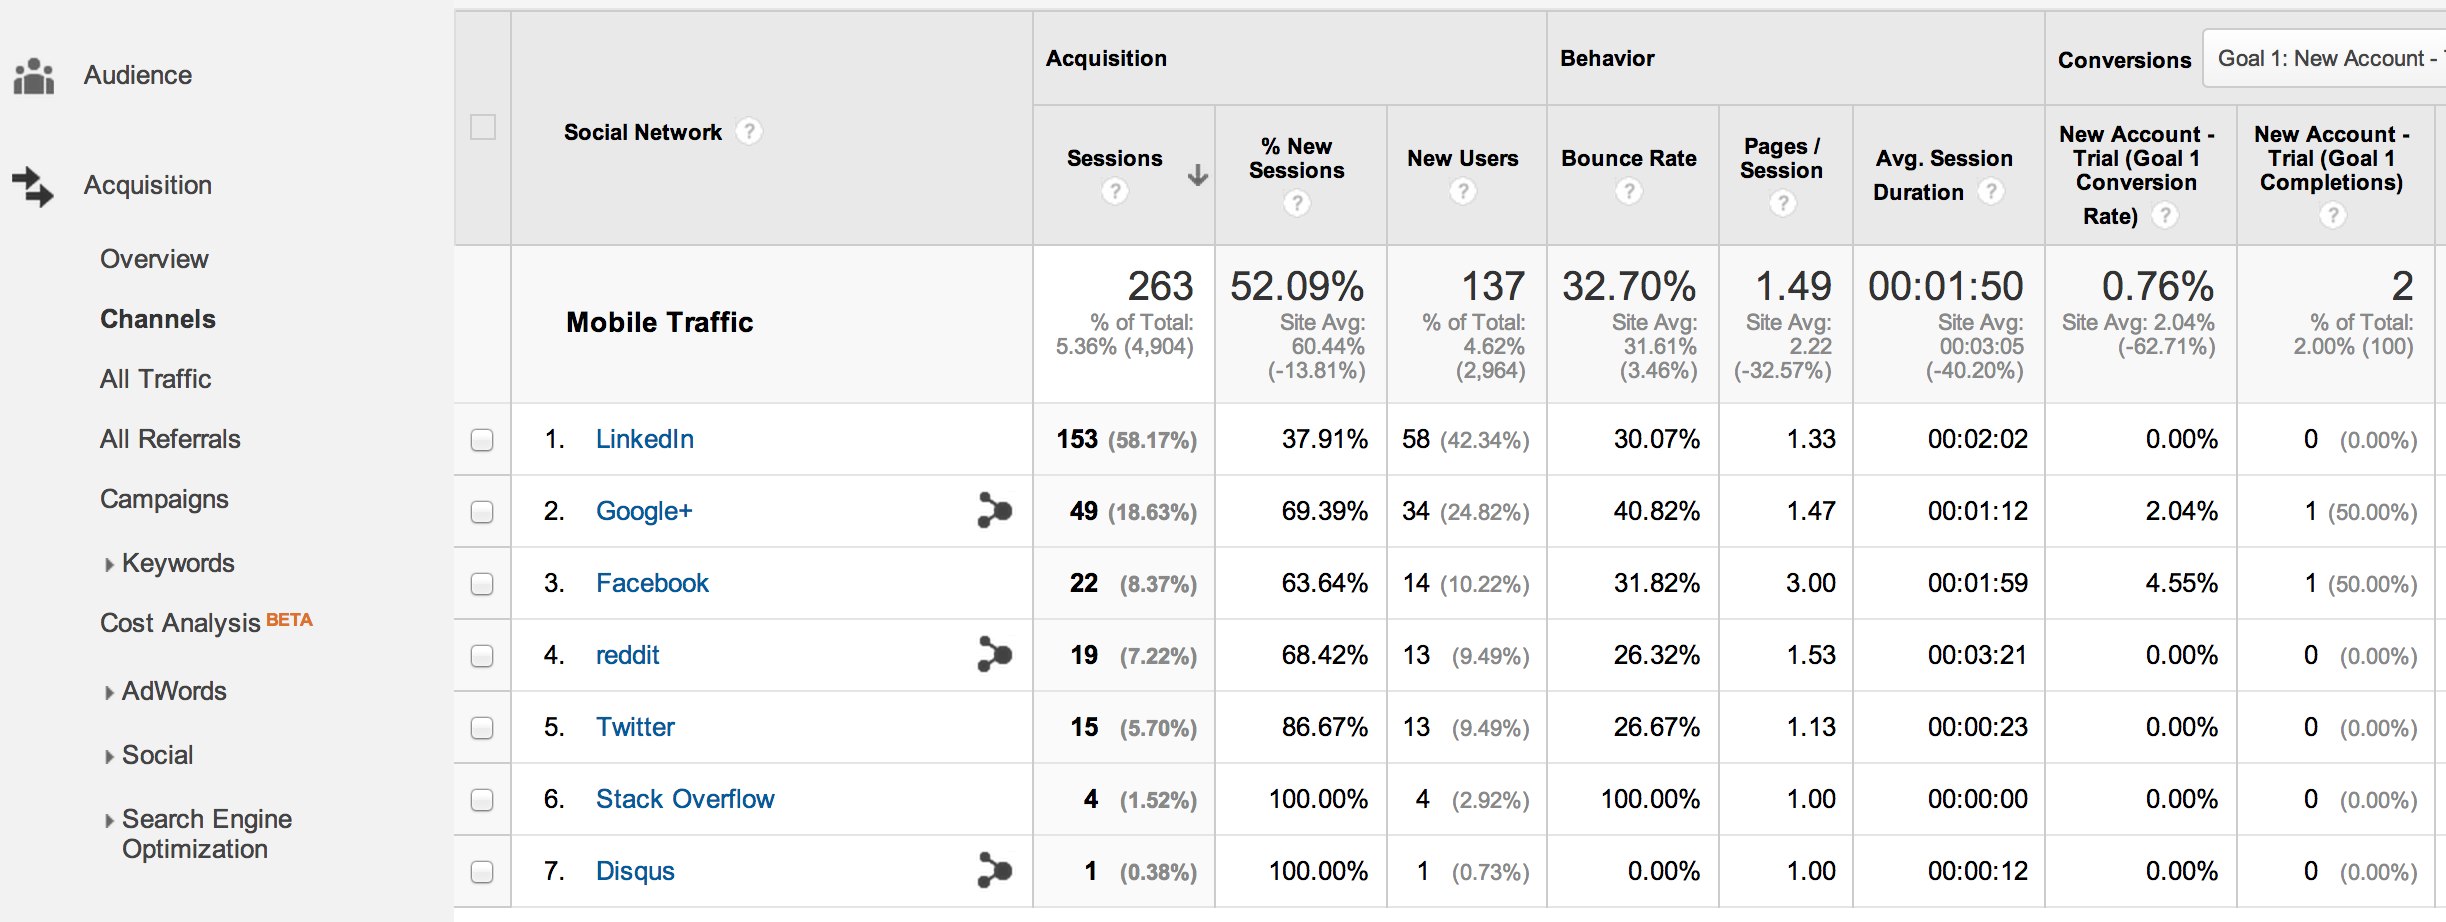Click the social data hub icon beside Disqus

(994, 871)
